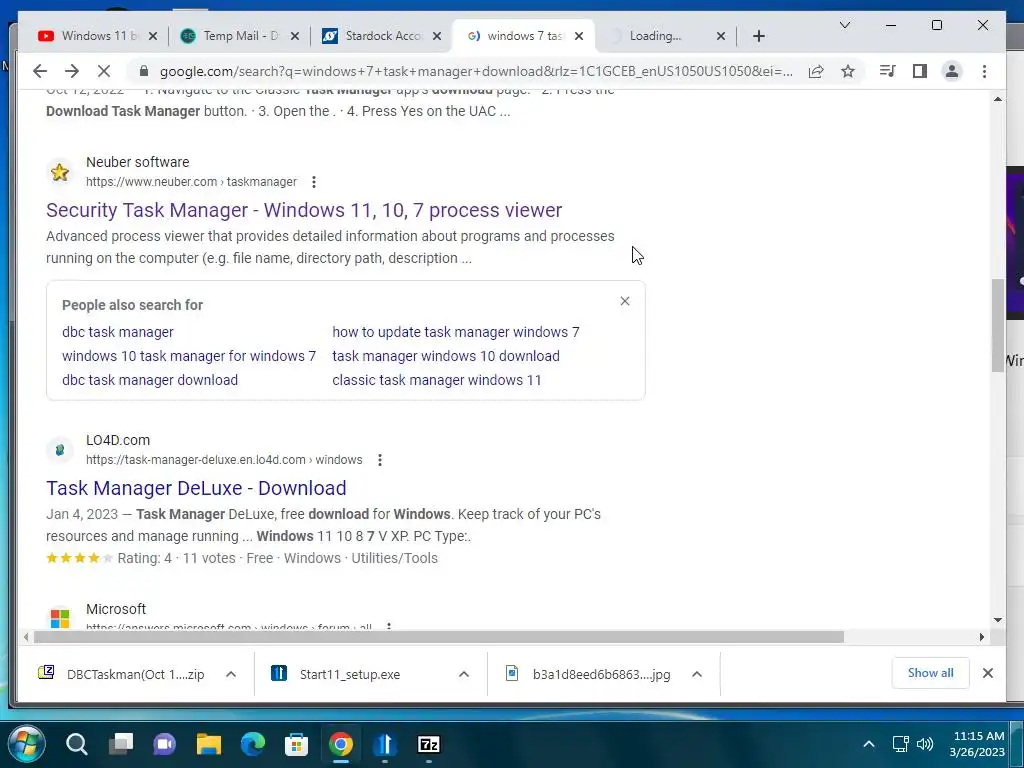Close the Stardock Account tab
Screen dimensions: 1024x768
[x=437, y=36]
